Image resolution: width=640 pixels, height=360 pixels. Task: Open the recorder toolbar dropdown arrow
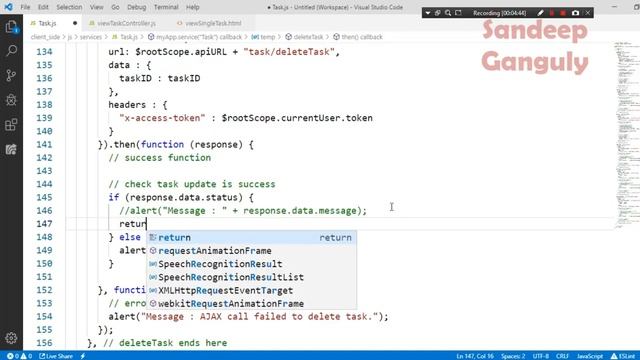click(x=428, y=13)
